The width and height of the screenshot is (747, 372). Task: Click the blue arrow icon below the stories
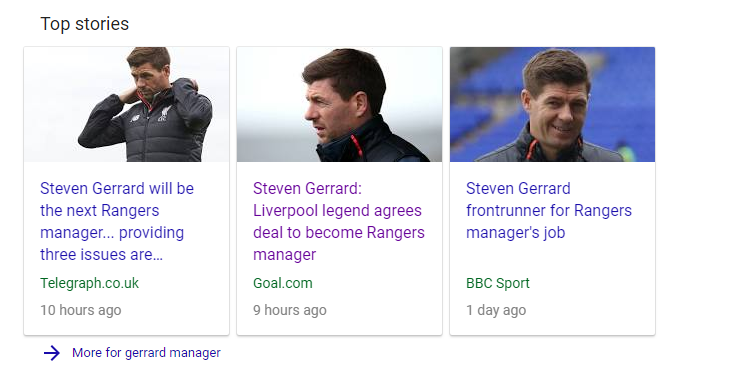pos(51,353)
